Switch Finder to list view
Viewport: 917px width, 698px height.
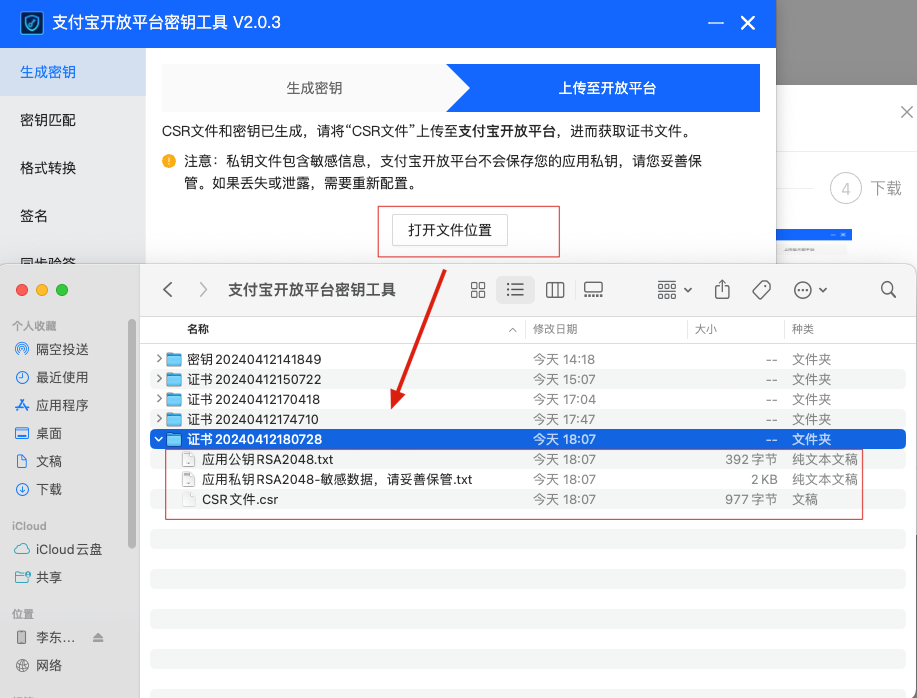(x=515, y=290)
